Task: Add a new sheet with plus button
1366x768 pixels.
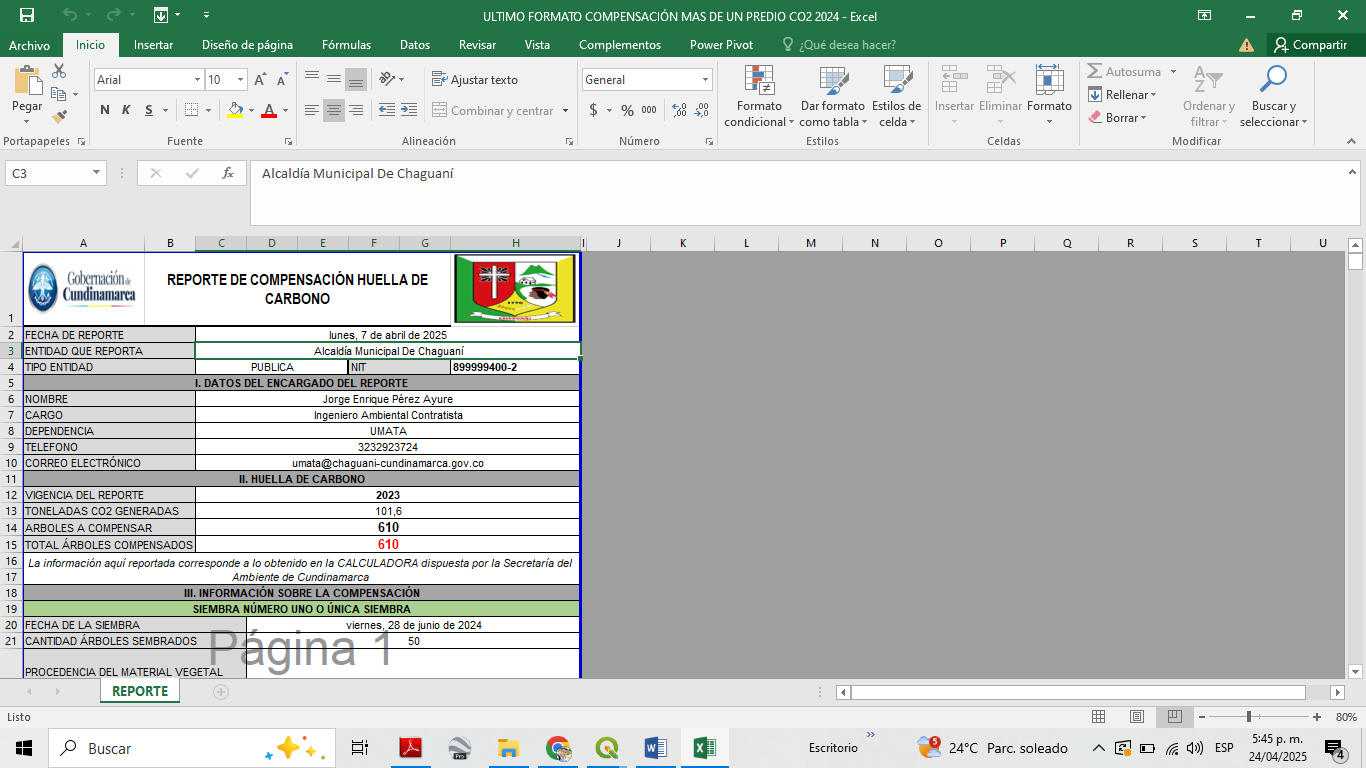Action: point(221,692)
